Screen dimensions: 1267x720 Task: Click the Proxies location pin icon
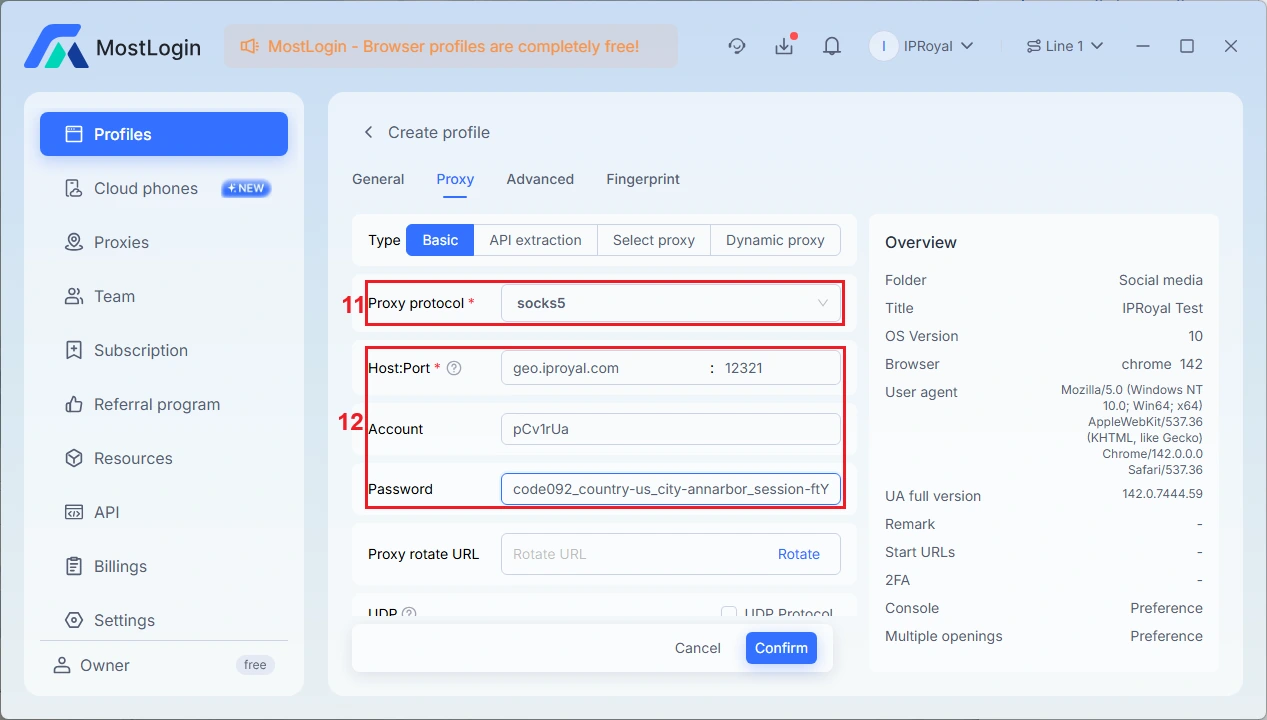(x=74, y=242)
